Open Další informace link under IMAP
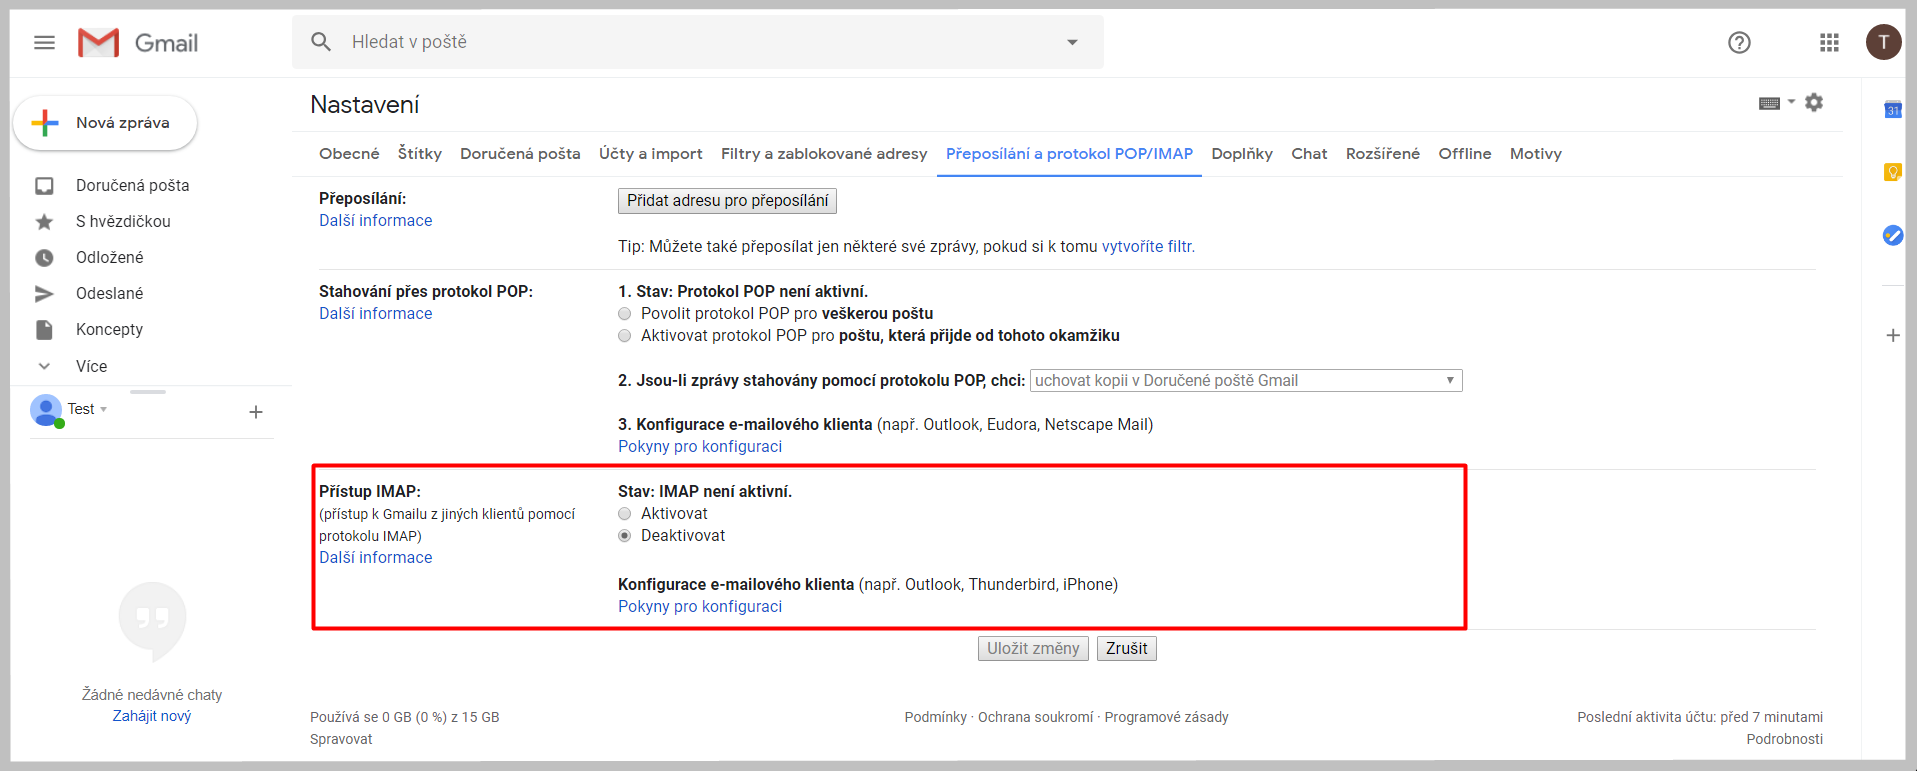The width and height of the screenshot is (1917, 771). [376, 558]
